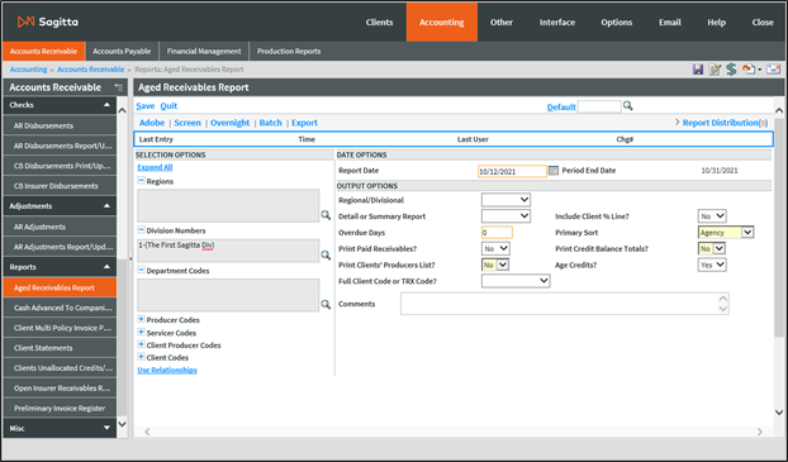
Task: Collapse the Regions section
Action: (141, 181)
